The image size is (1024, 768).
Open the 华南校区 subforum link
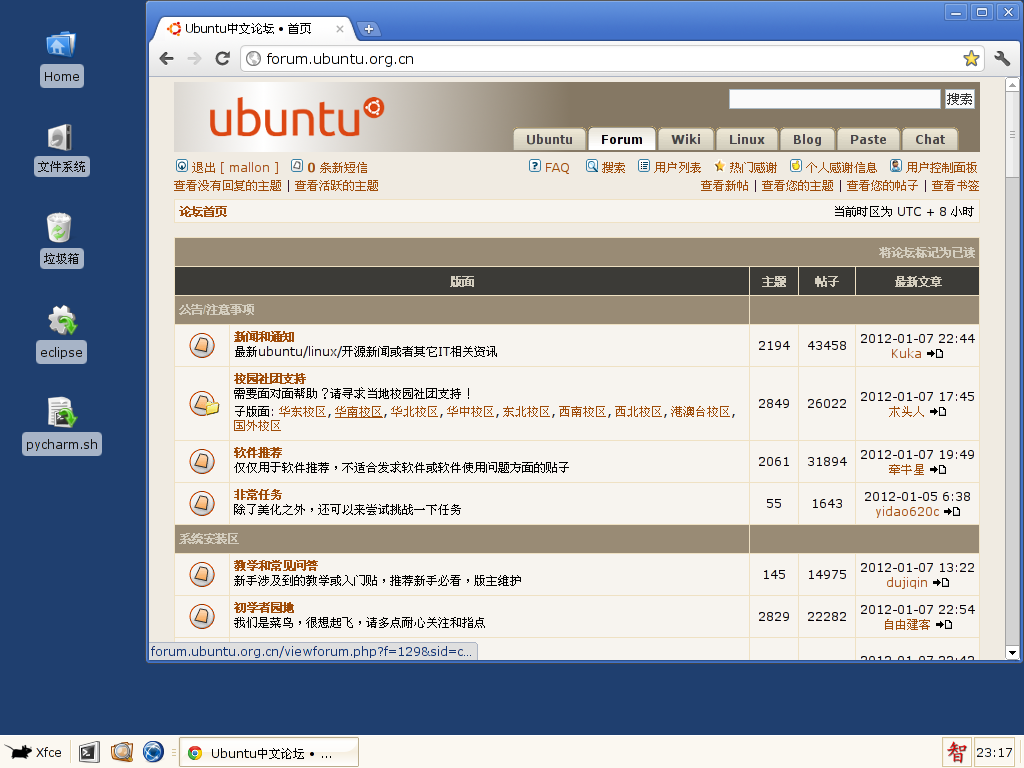359,412
